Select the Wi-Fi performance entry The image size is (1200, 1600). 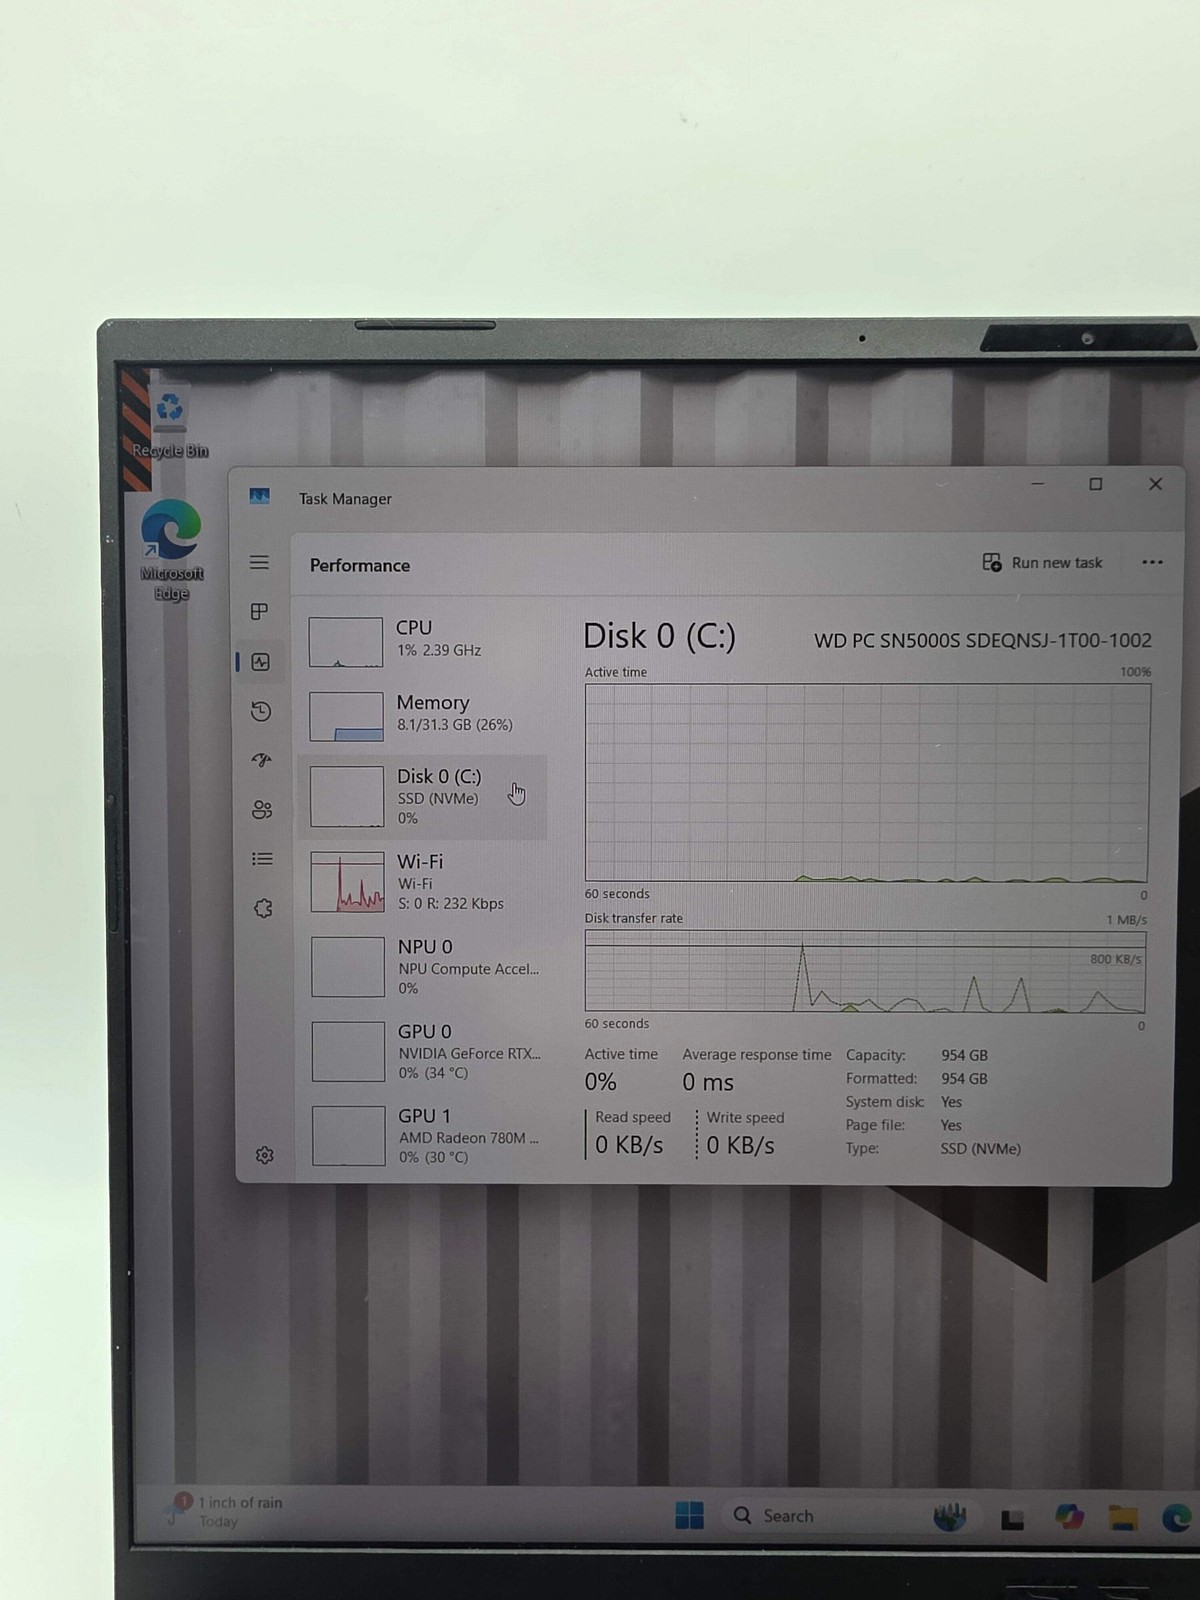[424, 881]
